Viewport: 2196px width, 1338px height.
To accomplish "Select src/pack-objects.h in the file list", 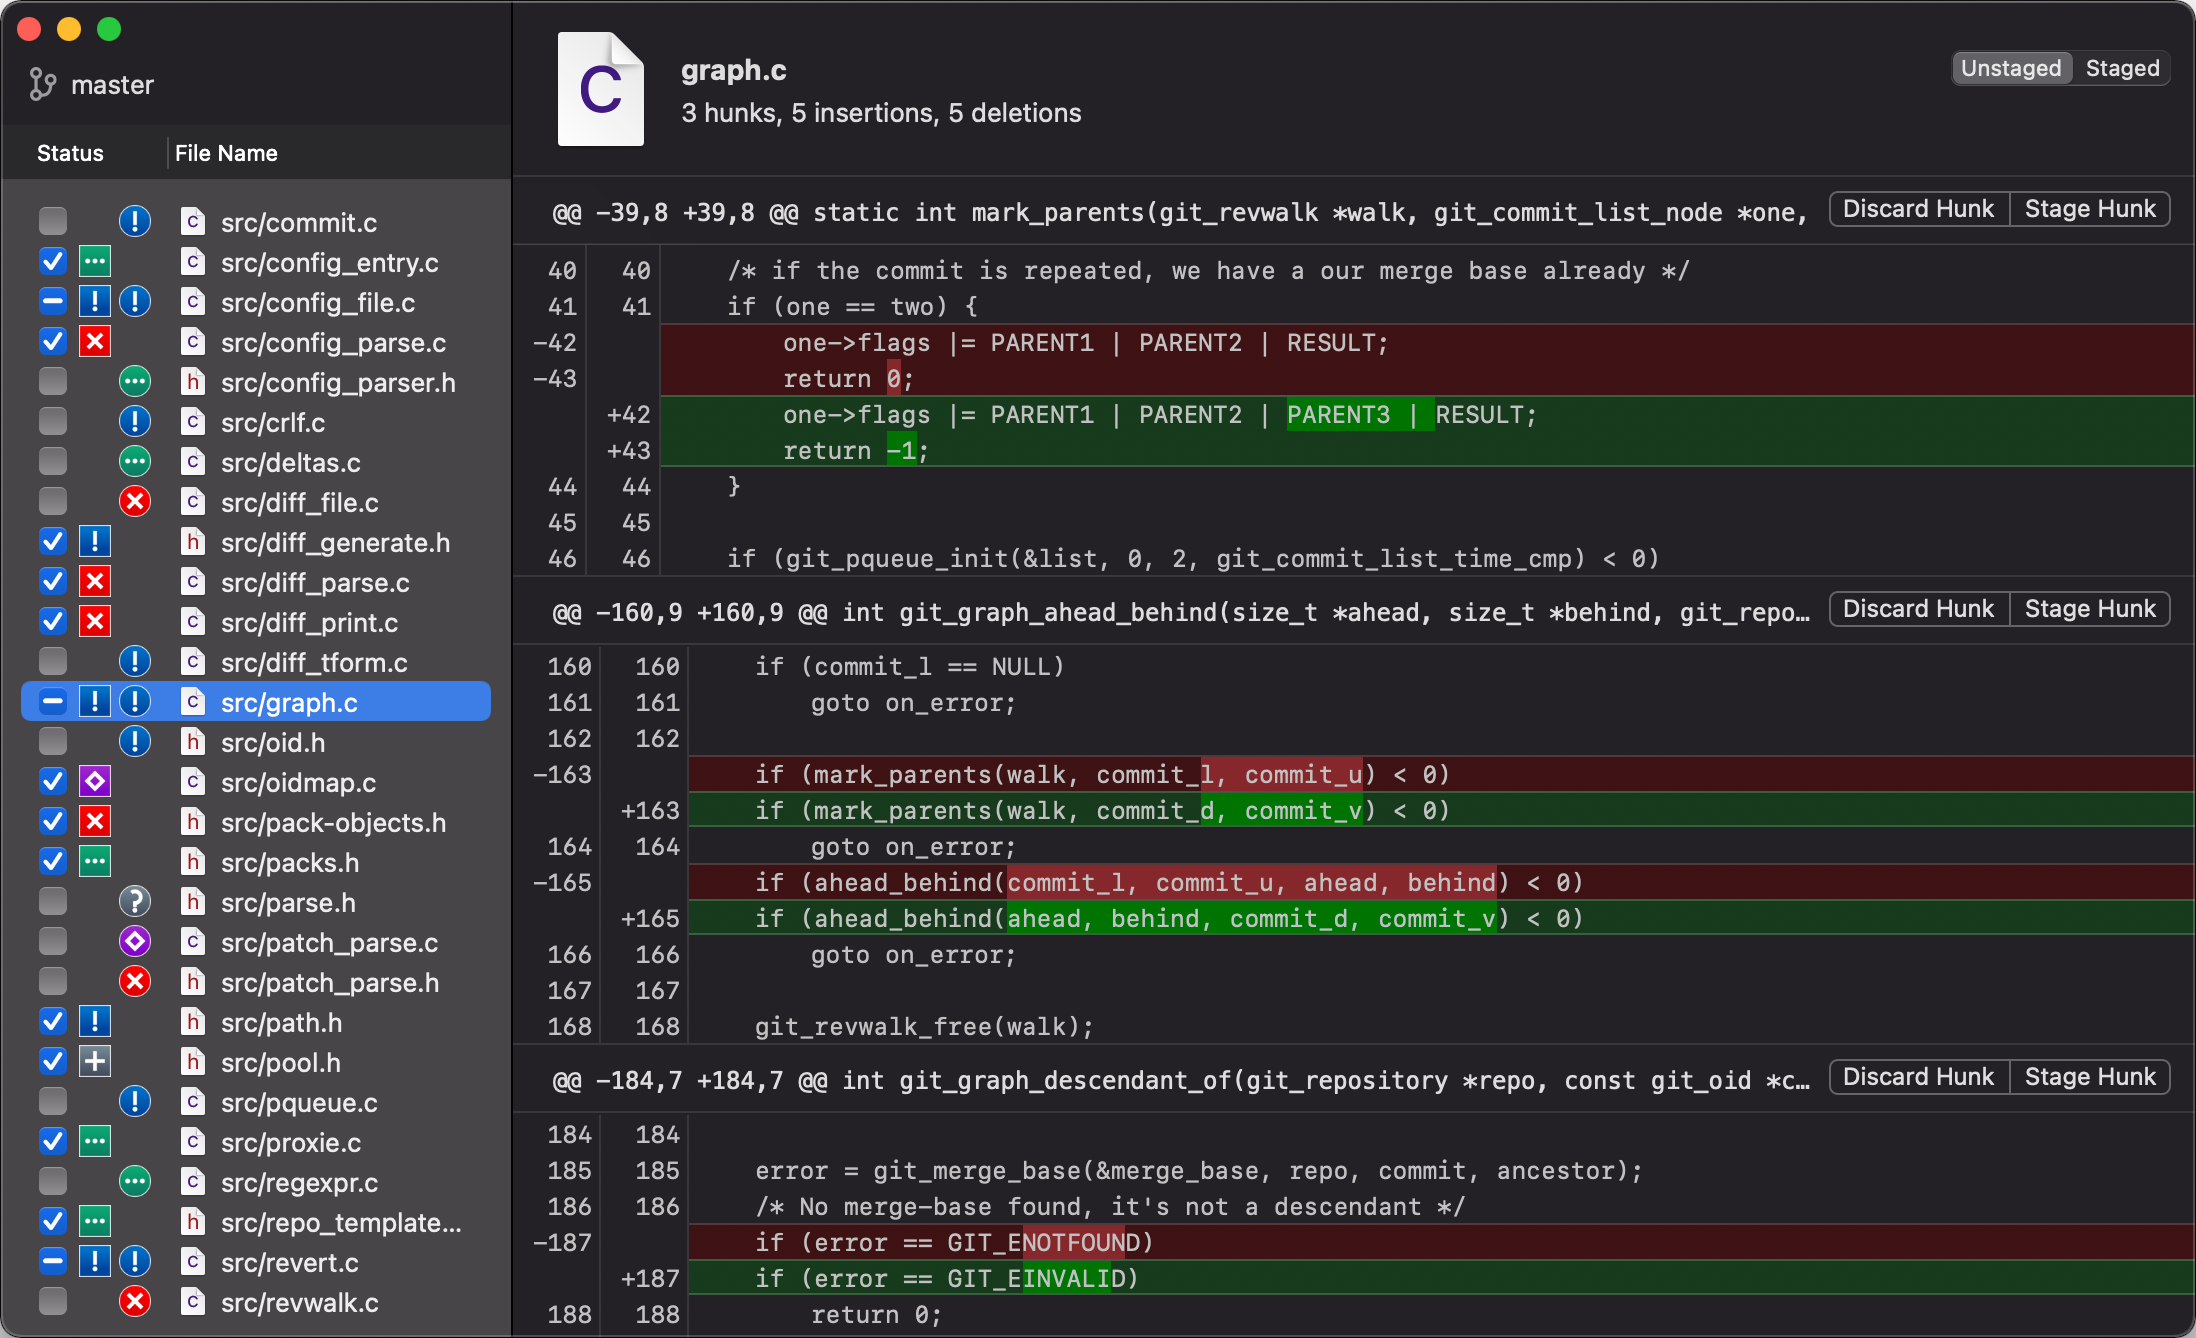I will point(256,822).
